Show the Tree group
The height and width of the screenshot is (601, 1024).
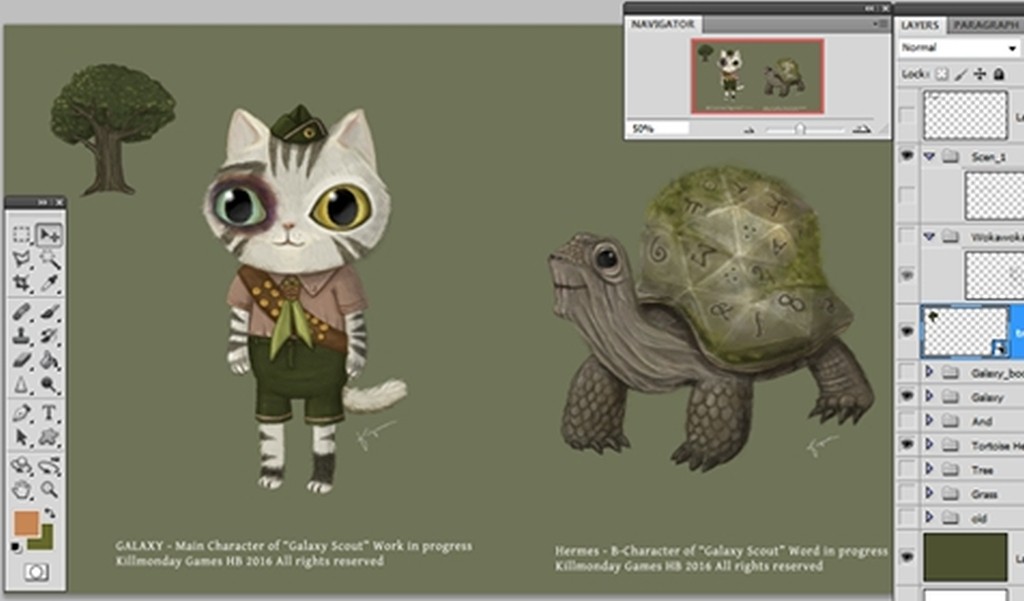[906, 469]
